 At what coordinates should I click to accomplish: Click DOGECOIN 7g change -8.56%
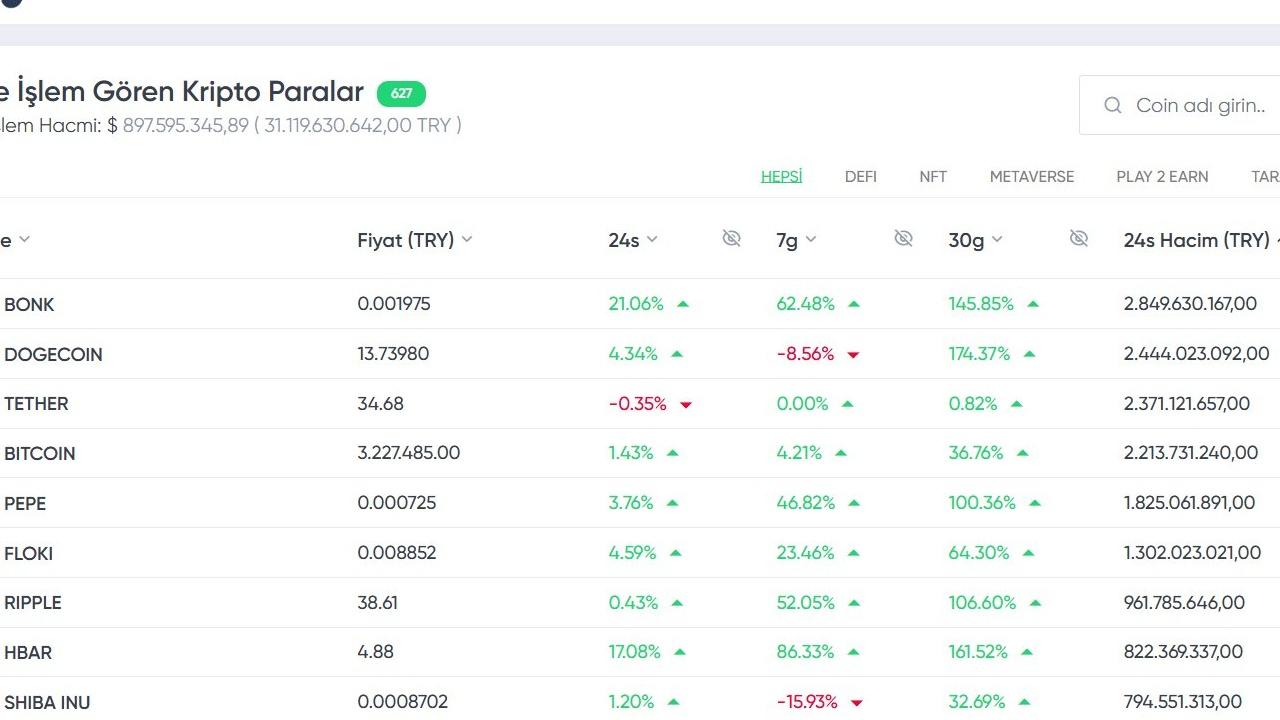(x=805, y=354)
